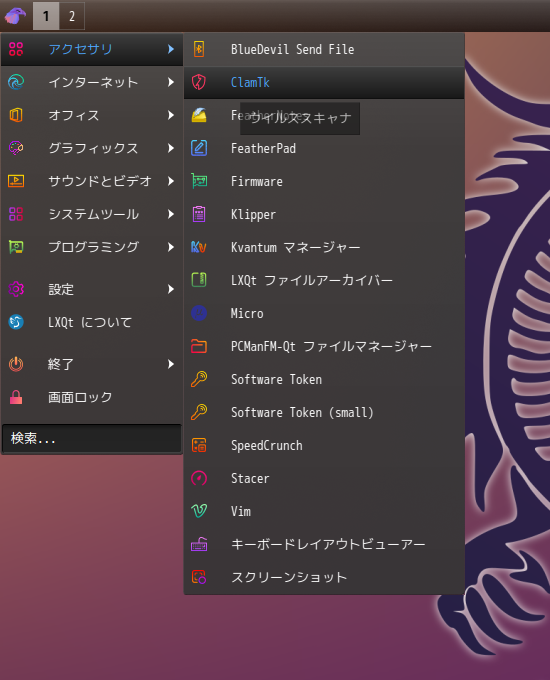The image size is (550, 680).
Task: Expand the システムツール submenu arrow
Action: pos(171,214)
